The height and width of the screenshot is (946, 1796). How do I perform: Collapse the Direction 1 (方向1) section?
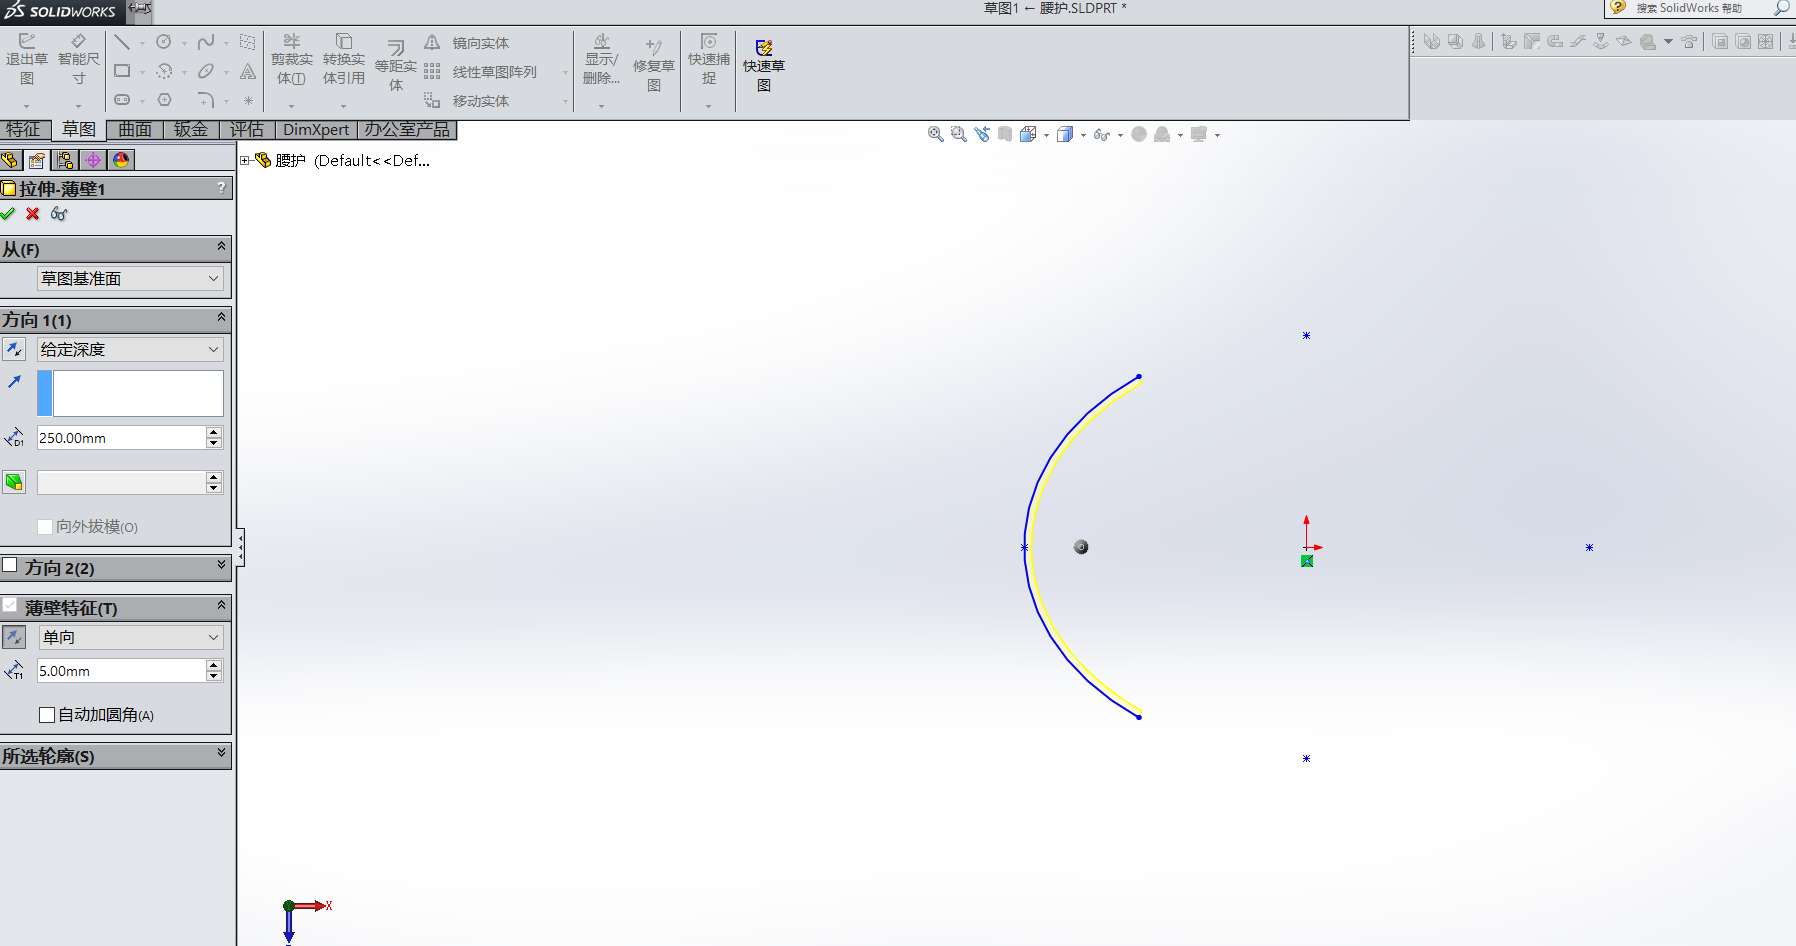[x=221, y=318]
